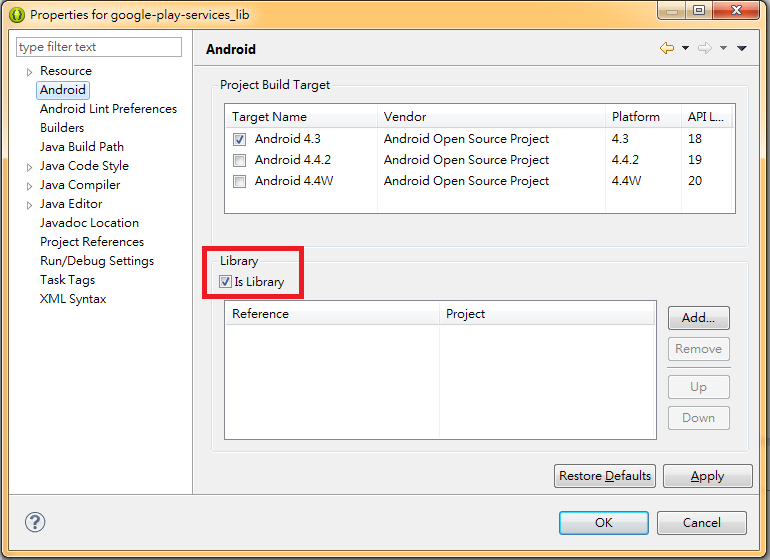Confirm with the OK button
770x560 pixels.
click(604, 523)
